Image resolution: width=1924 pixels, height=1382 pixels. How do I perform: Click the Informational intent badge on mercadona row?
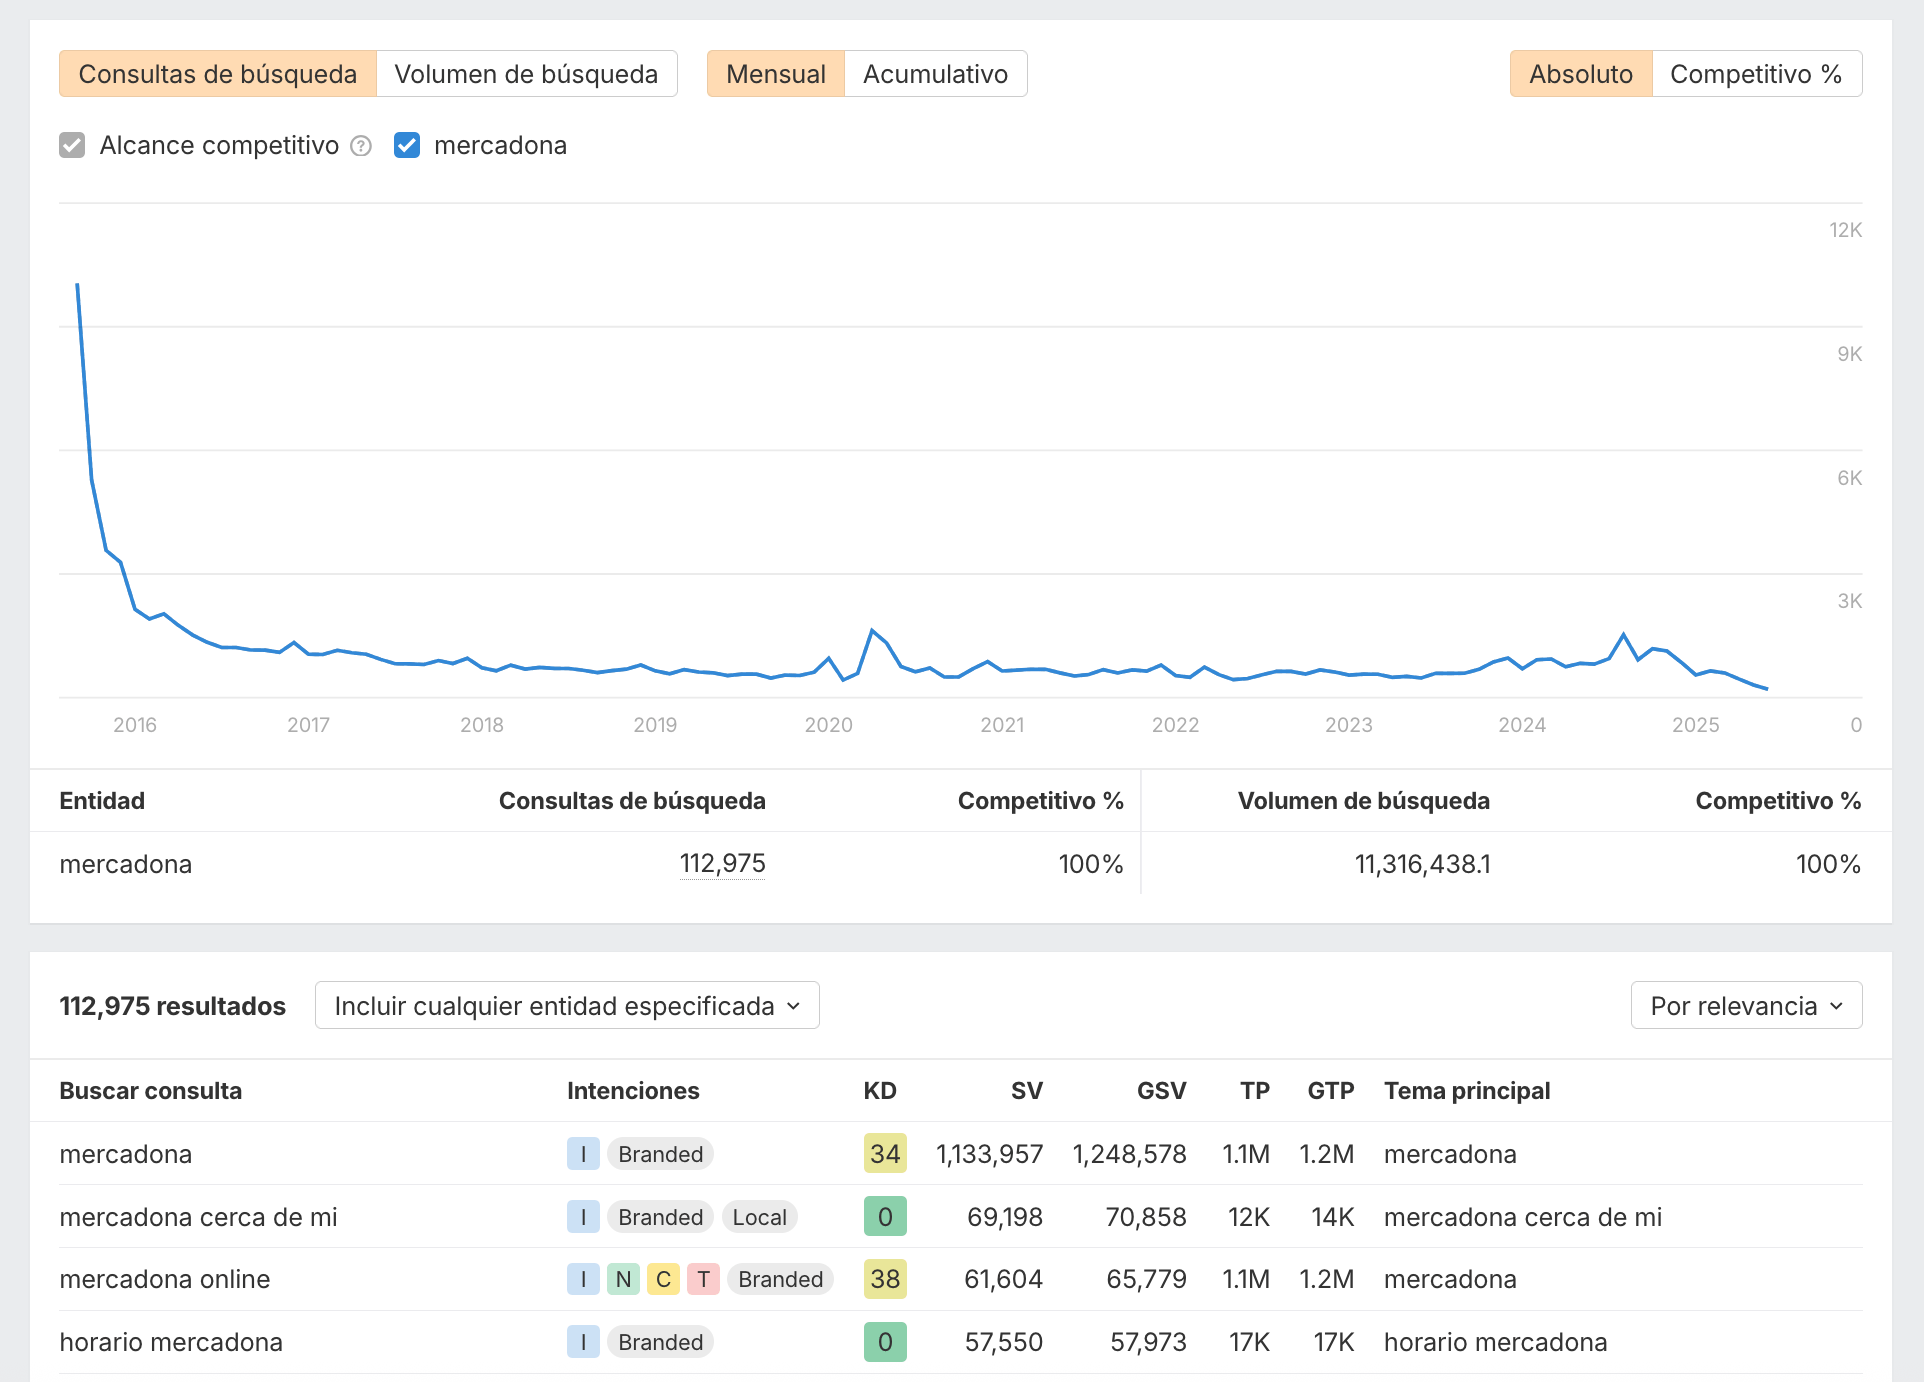583,1154
